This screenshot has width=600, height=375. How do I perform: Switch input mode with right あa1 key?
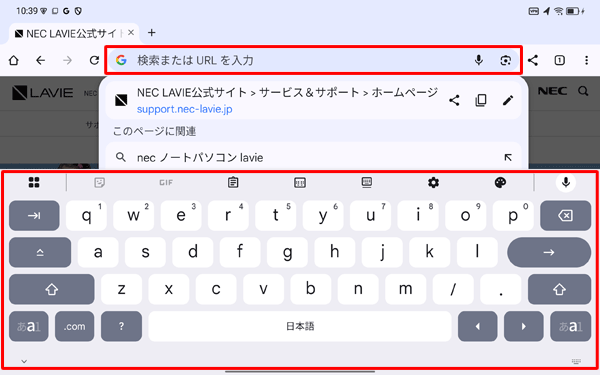(x=571, y=326)
